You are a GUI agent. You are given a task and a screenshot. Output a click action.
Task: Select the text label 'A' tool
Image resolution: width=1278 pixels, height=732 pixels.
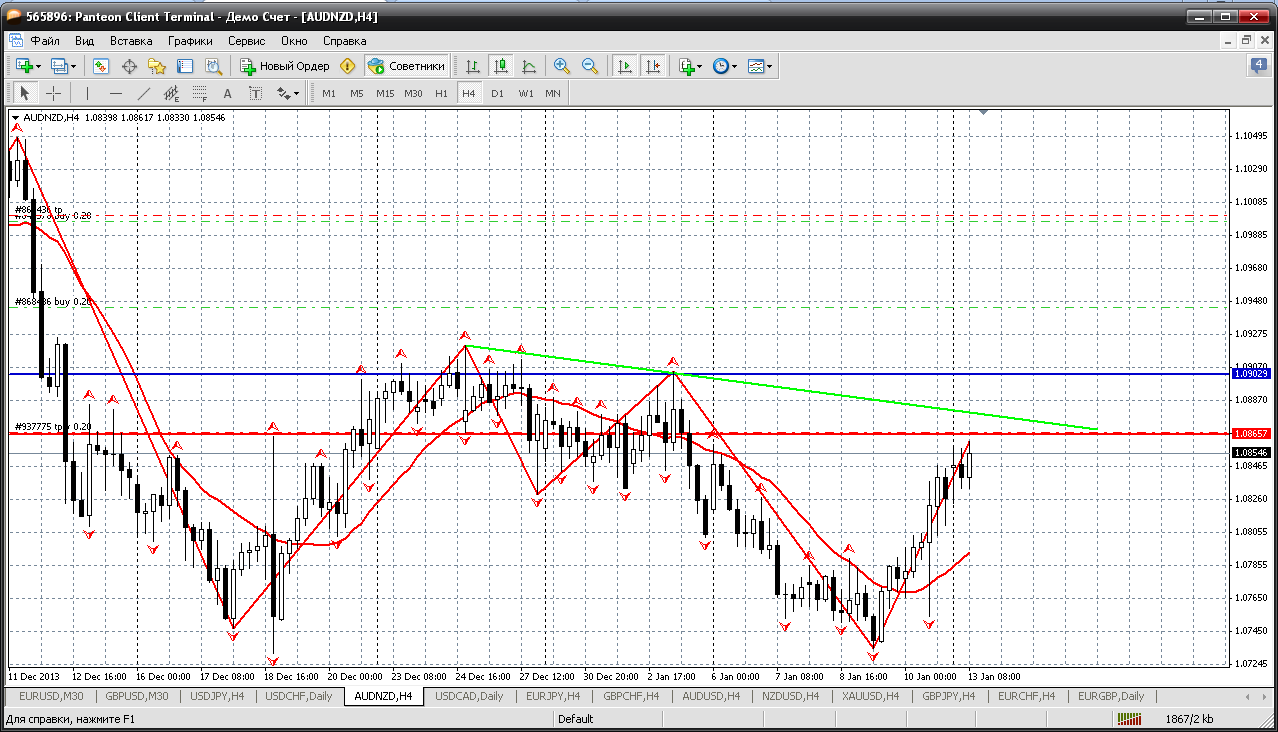227,93
